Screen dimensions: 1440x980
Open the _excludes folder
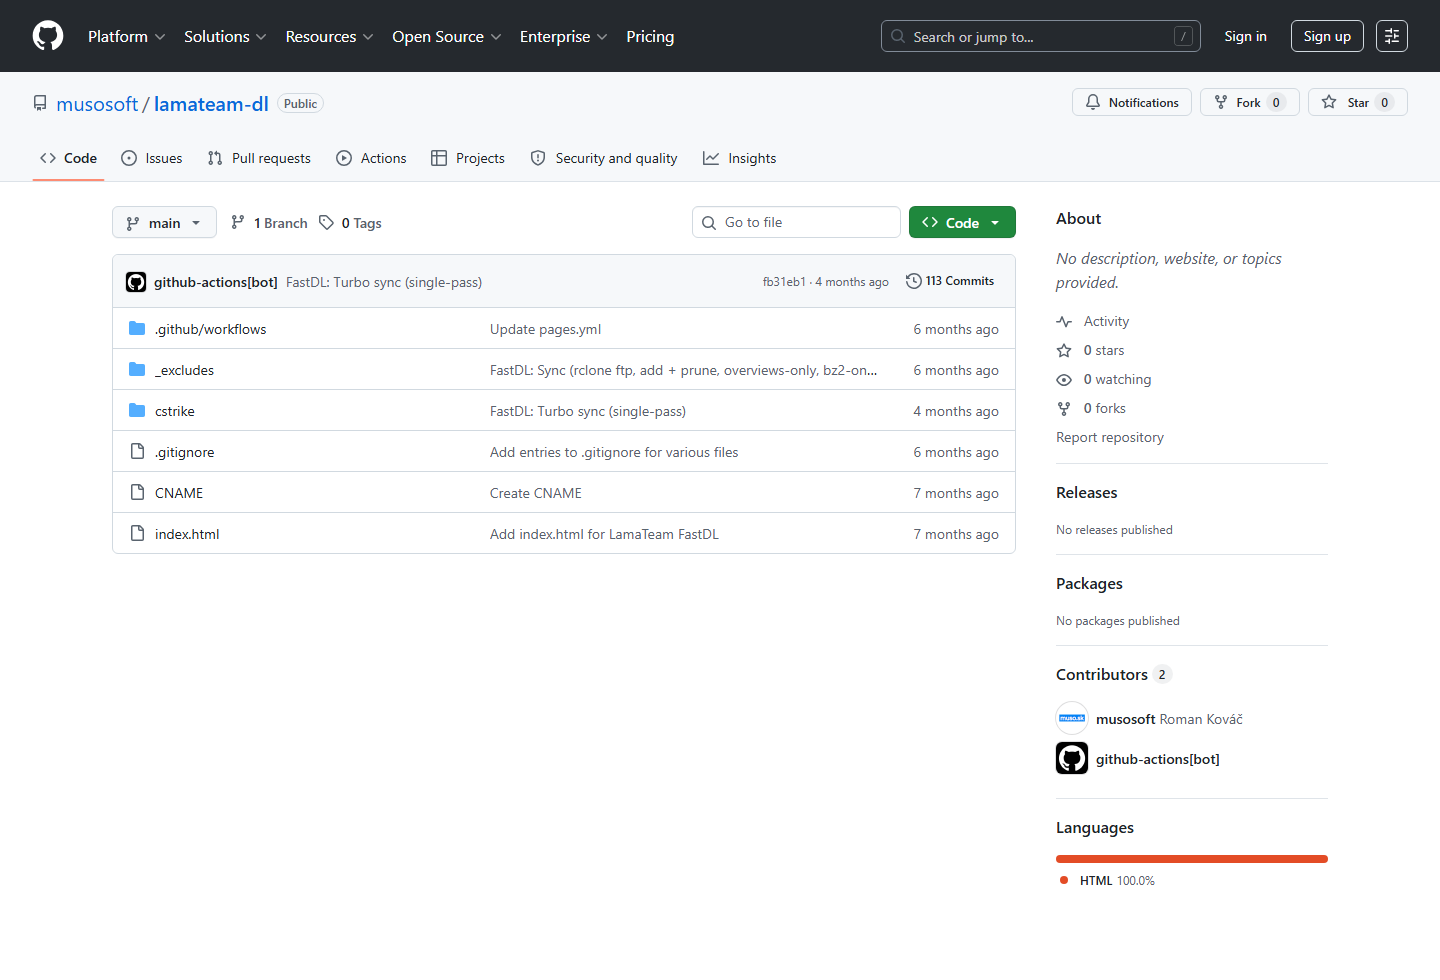(x=184, y=370)
